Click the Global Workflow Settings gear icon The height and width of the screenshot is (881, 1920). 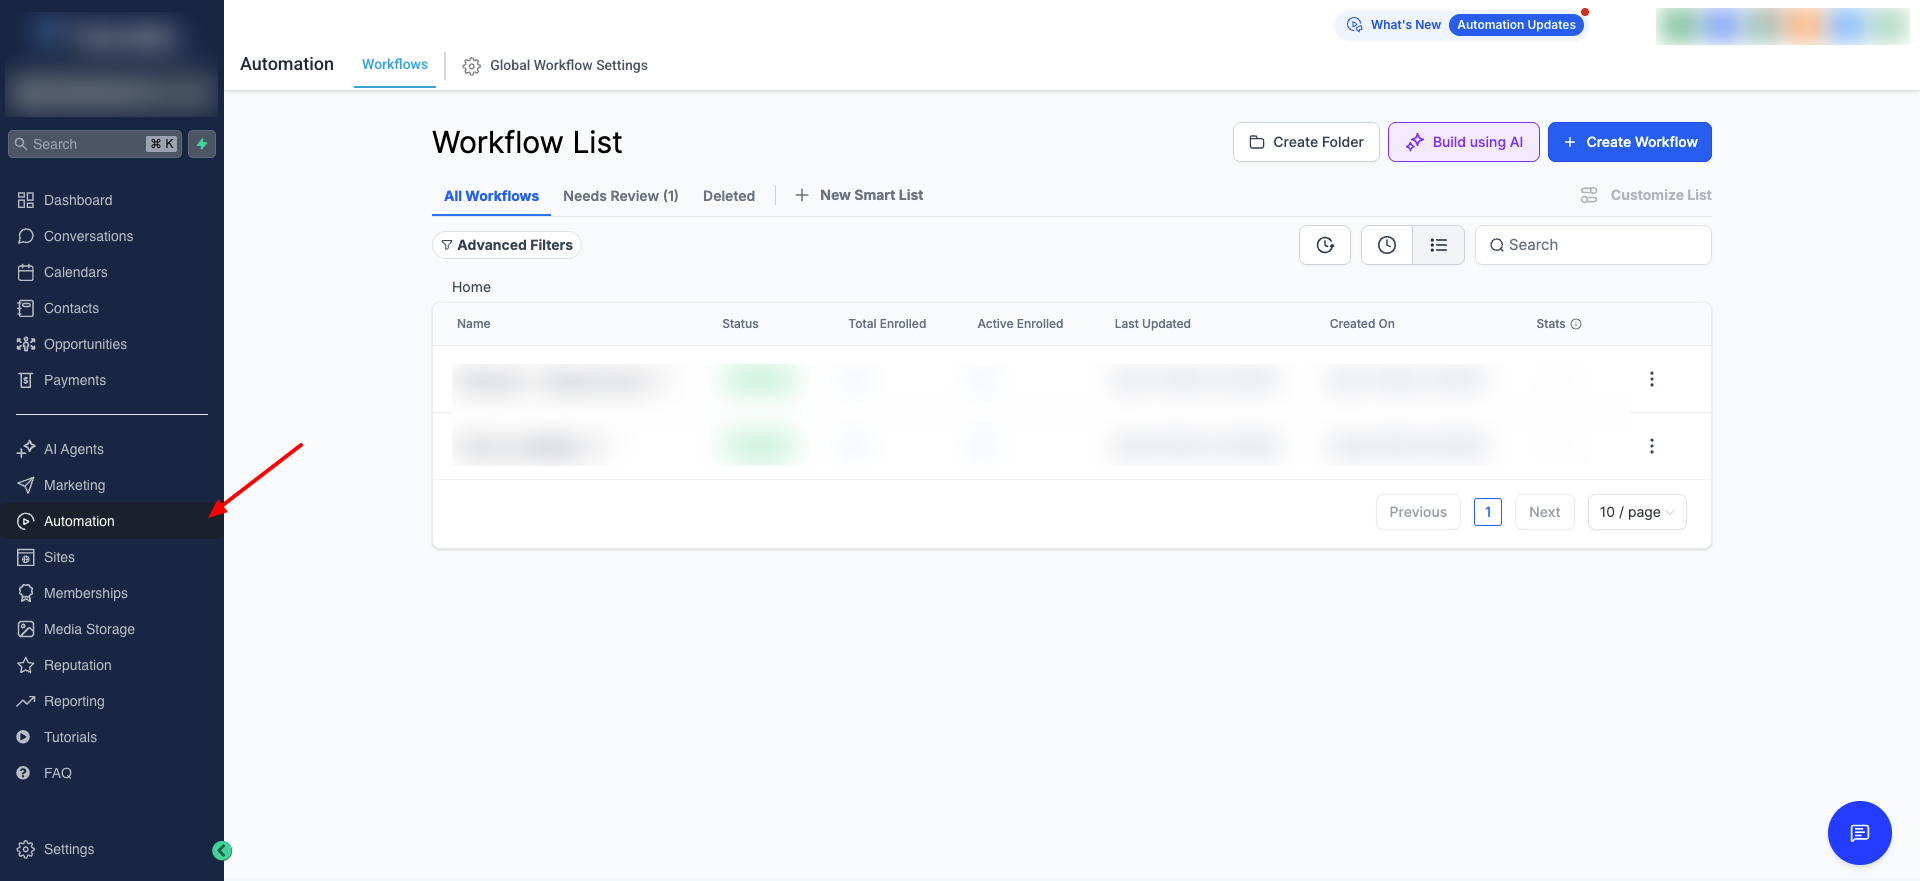pyautogui.click(x=471, y=66)
